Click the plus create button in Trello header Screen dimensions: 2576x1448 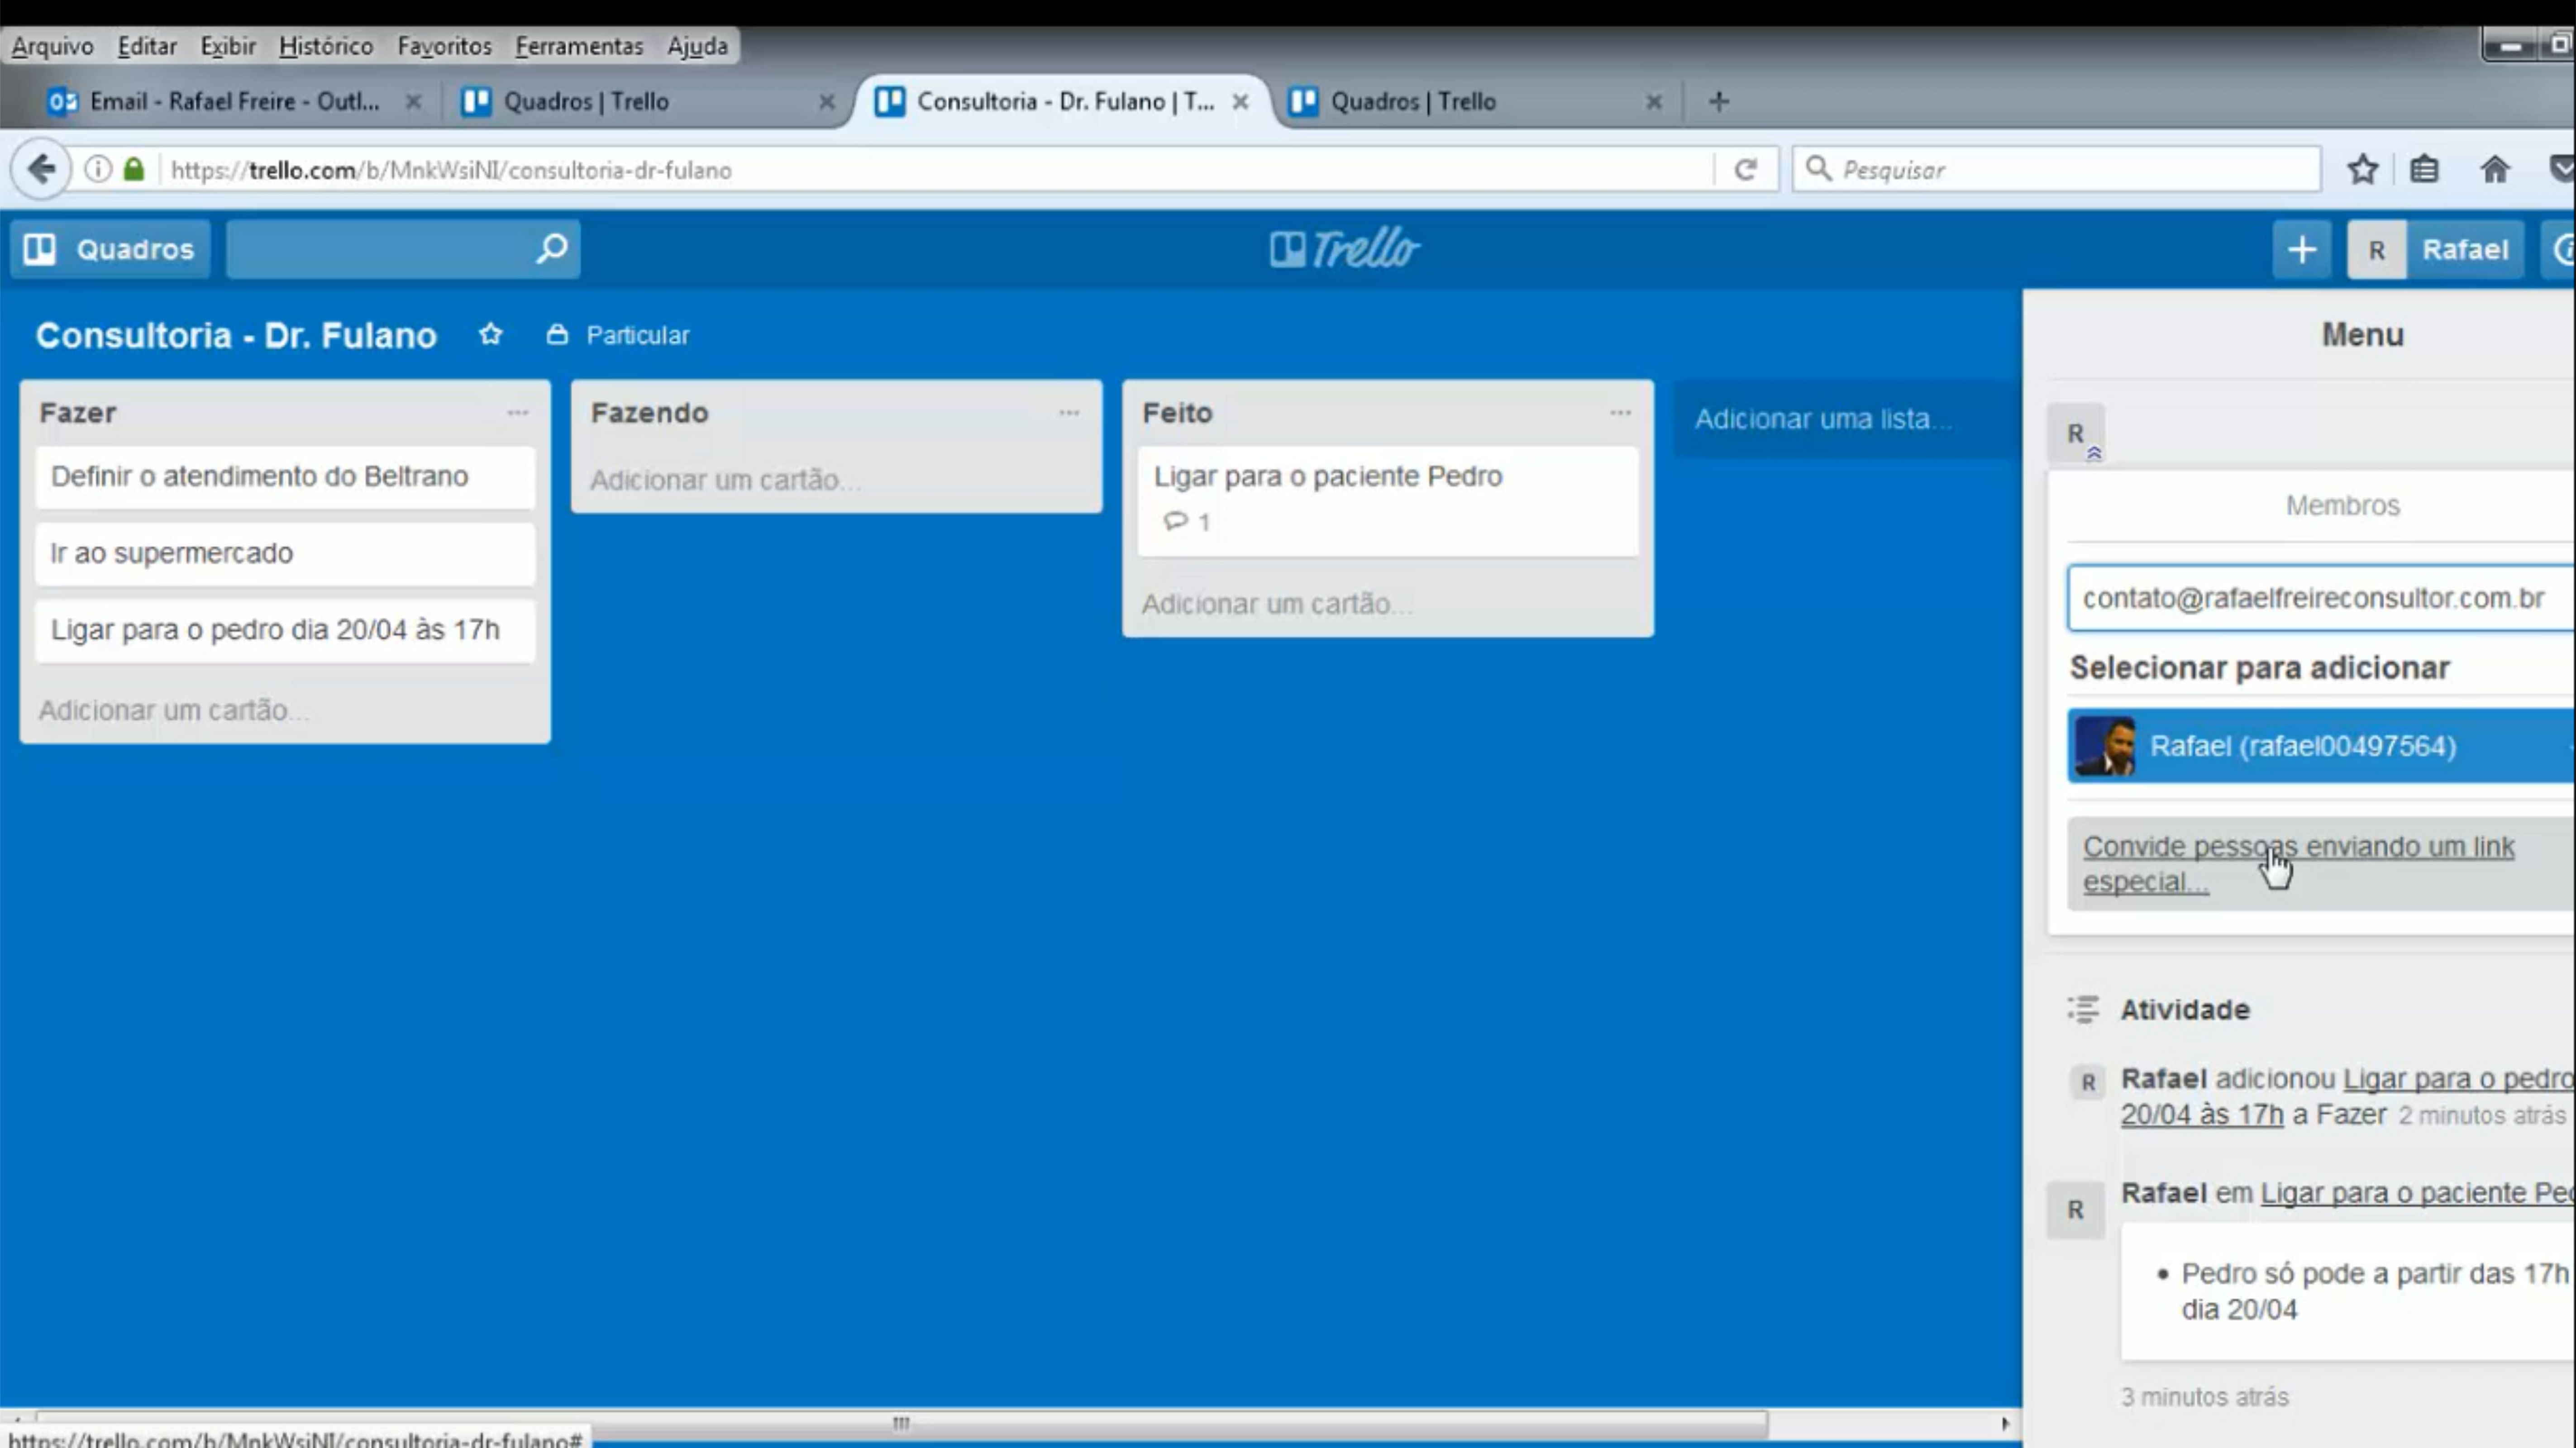click(2302, 249)
